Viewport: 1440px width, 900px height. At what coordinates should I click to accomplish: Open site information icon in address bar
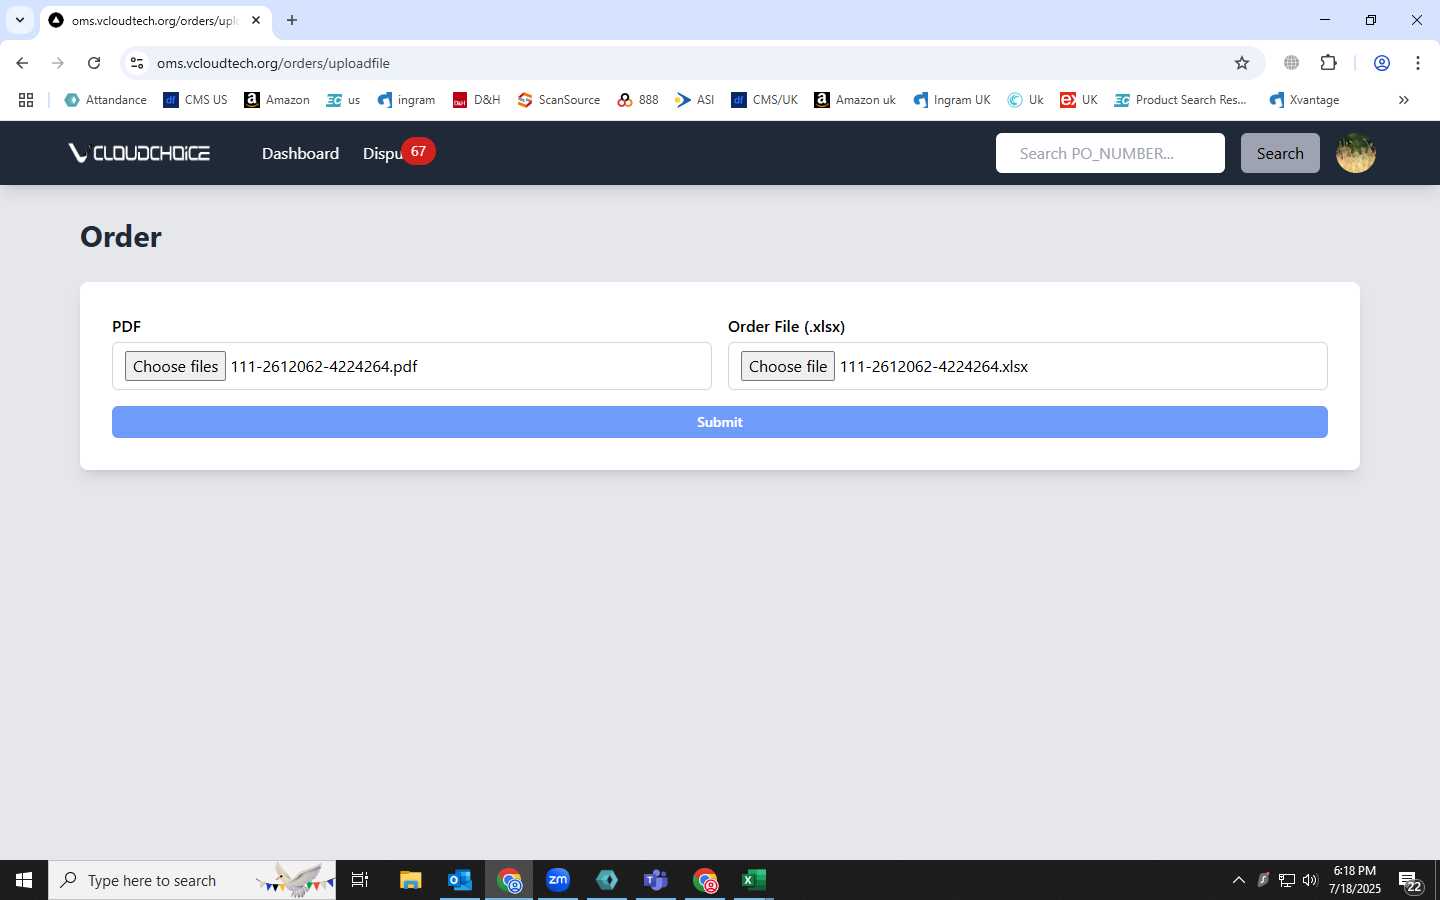(x=137, y=63)
